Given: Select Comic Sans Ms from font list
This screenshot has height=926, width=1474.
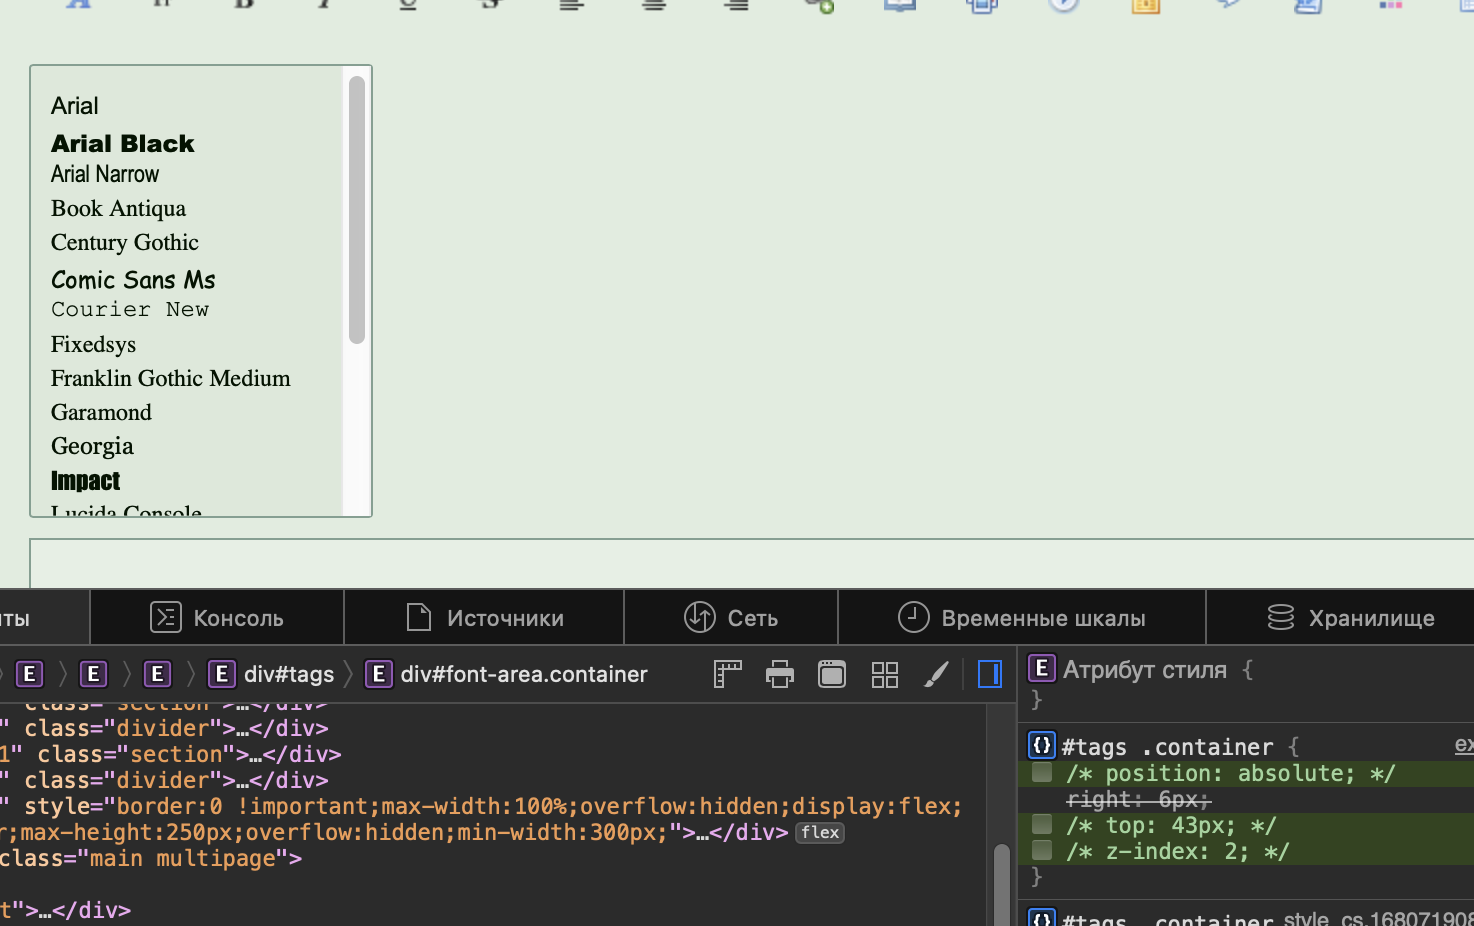Looking at the screenshot, I should [133, 280].
